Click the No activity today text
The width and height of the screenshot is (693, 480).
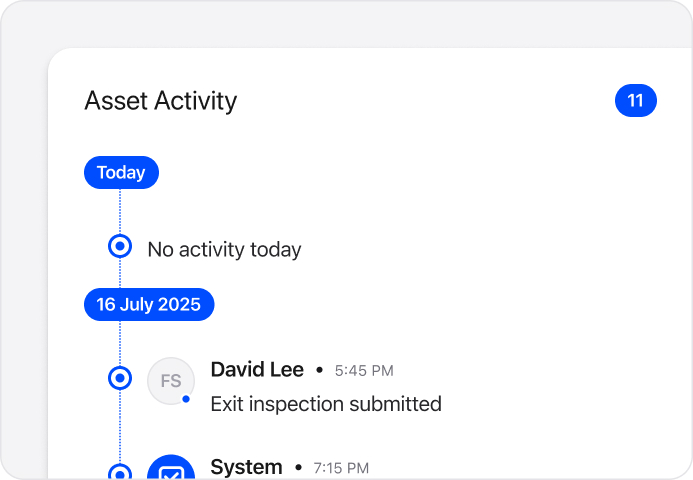pos(225,250)
